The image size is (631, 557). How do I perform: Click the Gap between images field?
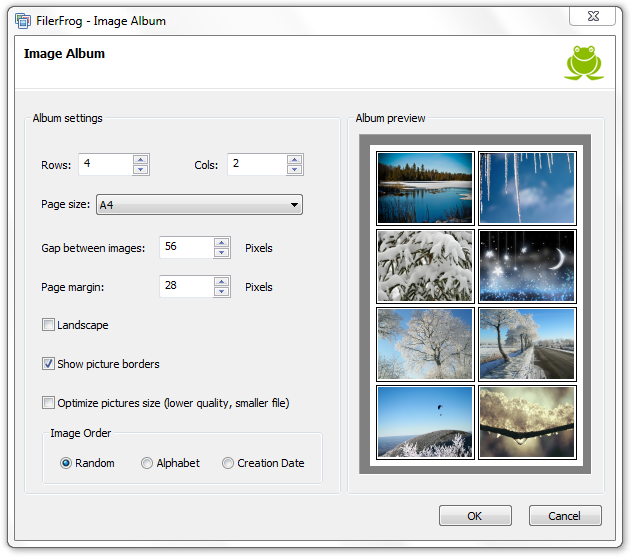(187, 247)
